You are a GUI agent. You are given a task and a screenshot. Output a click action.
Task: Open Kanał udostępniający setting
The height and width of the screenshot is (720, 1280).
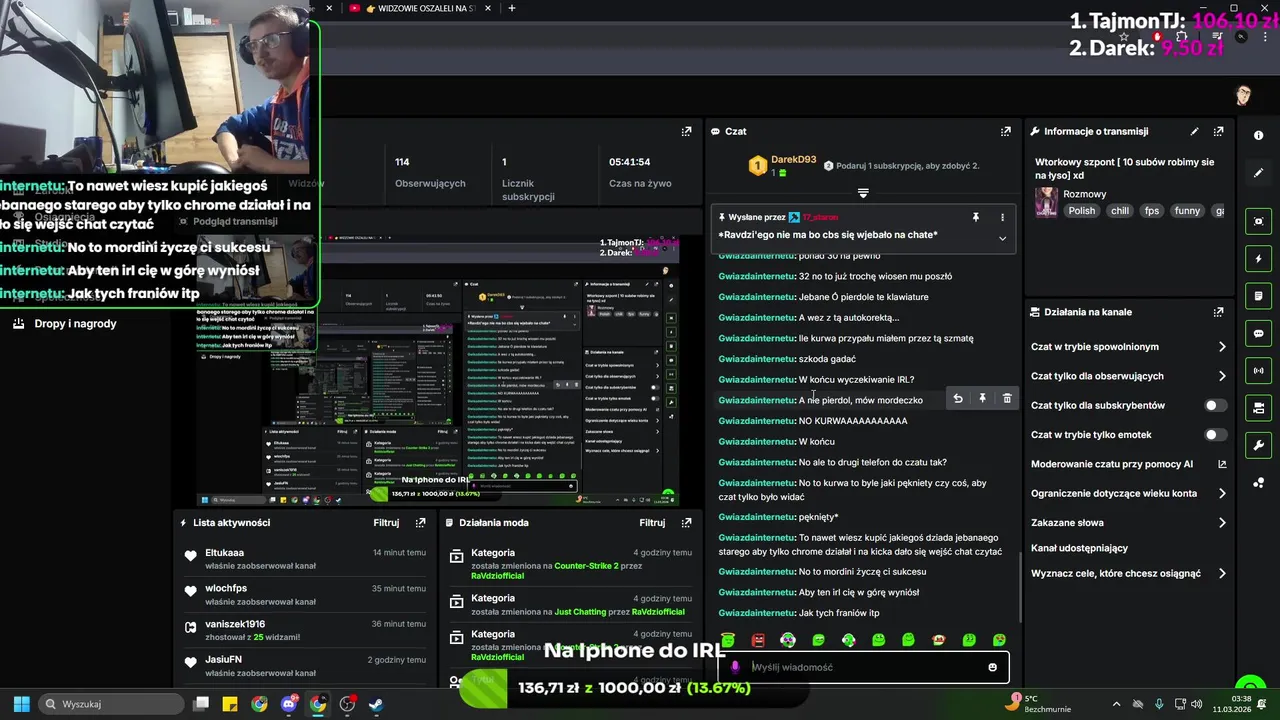pos(1079,548)
